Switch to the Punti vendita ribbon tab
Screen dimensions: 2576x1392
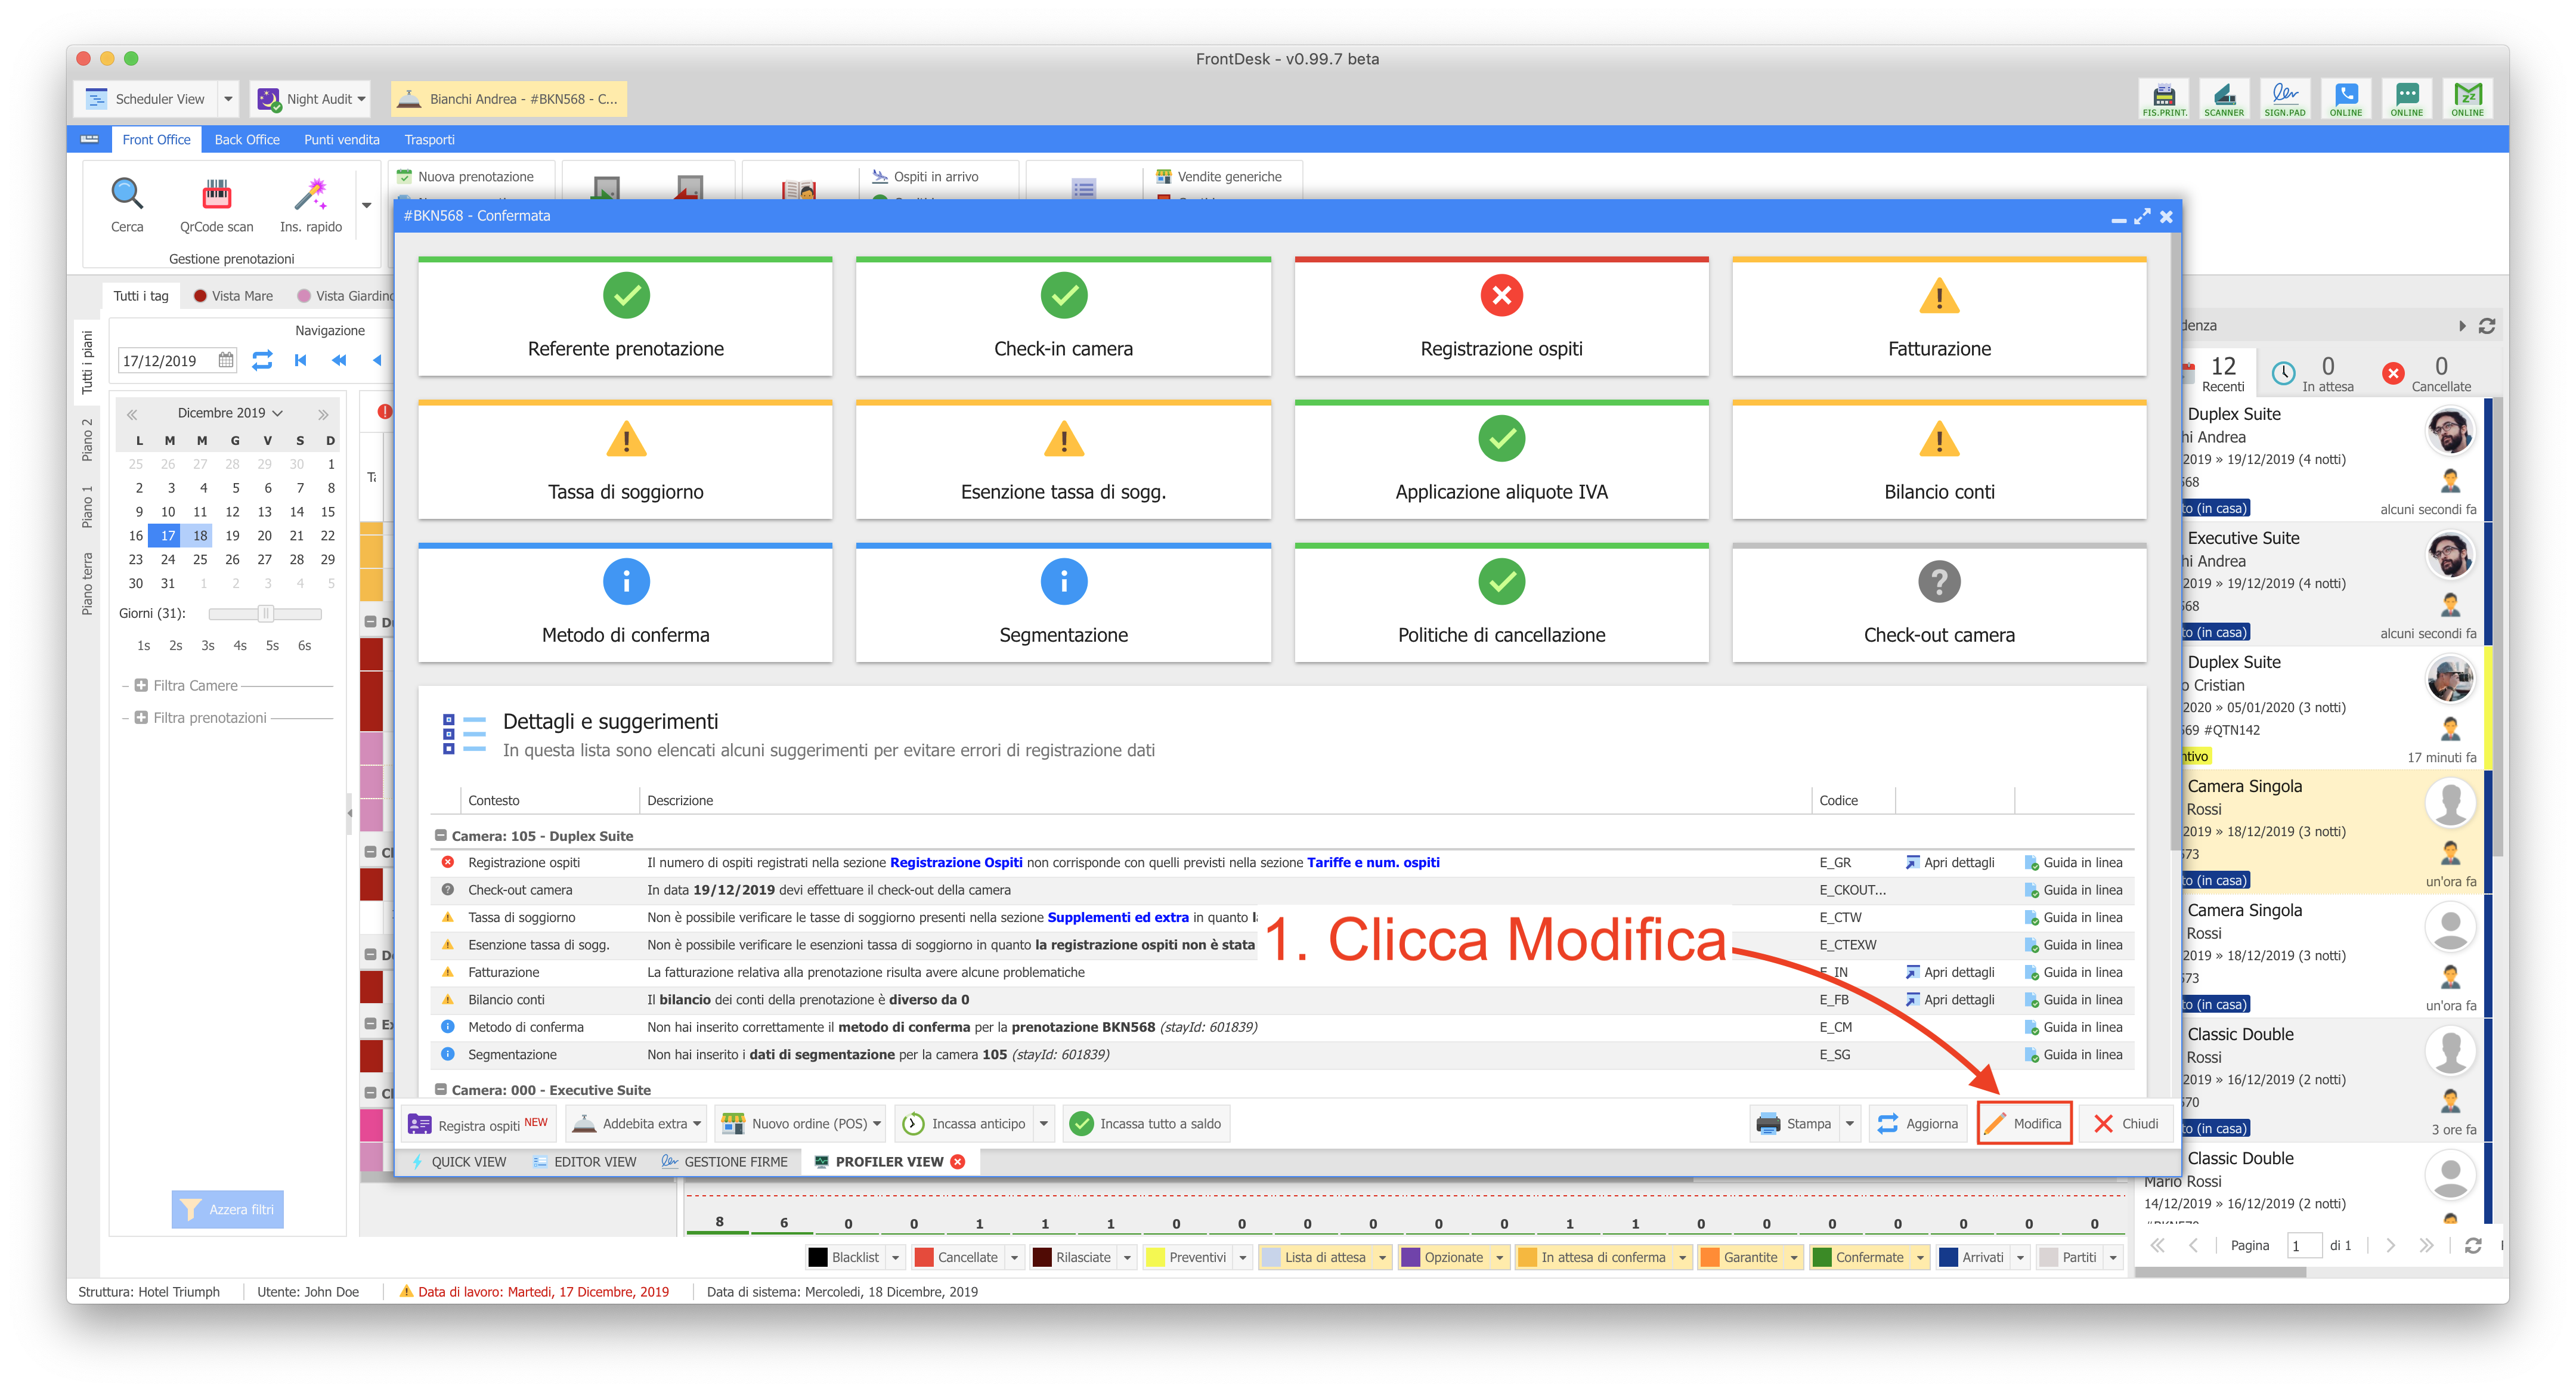[342, 139]
